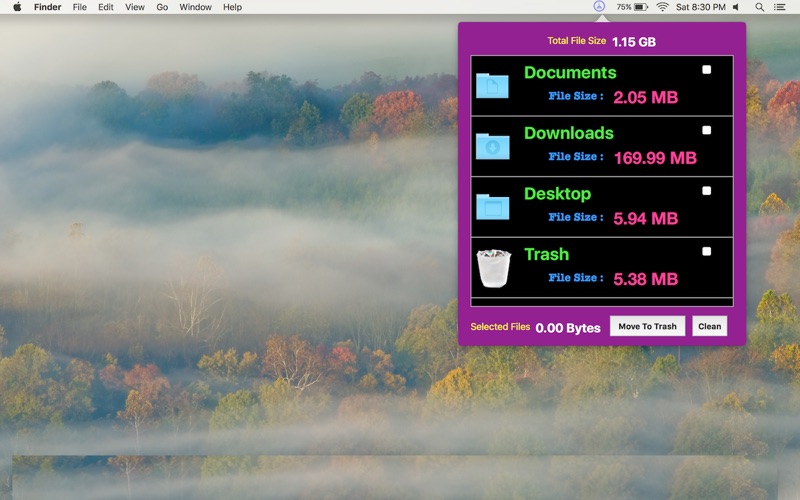
Task: Click the Downloads folder icon
Action: pyautogui.click(x=492, y=146)
